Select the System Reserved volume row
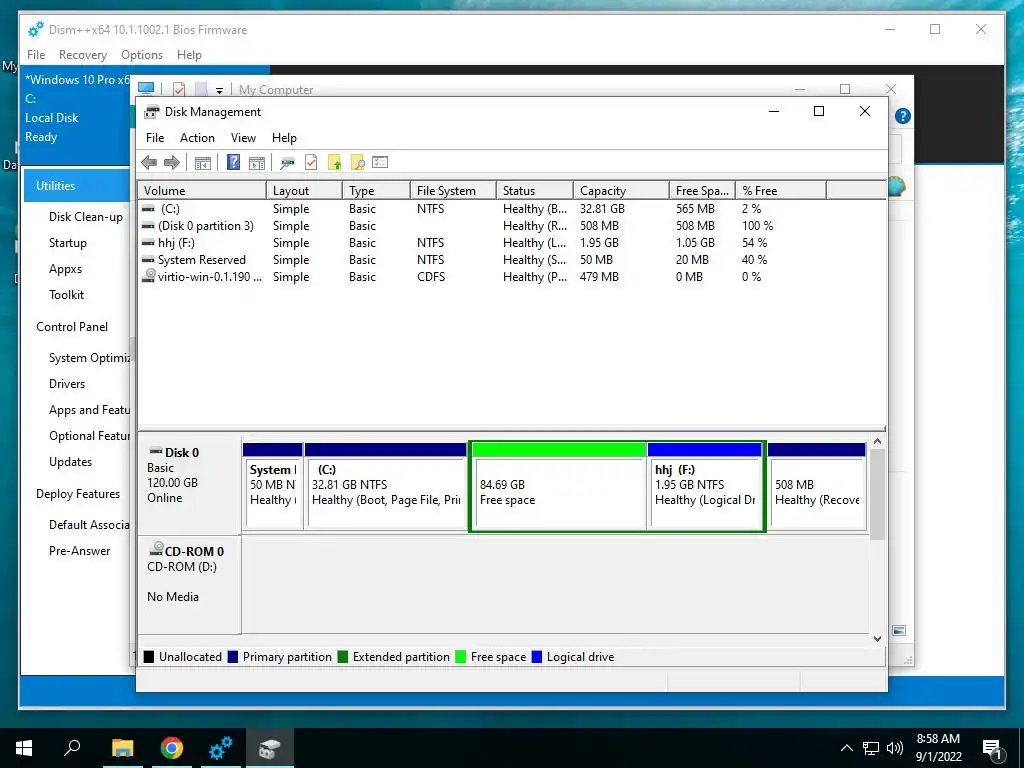The height and width of the screenshot is (768, 1024). (511, 260)
